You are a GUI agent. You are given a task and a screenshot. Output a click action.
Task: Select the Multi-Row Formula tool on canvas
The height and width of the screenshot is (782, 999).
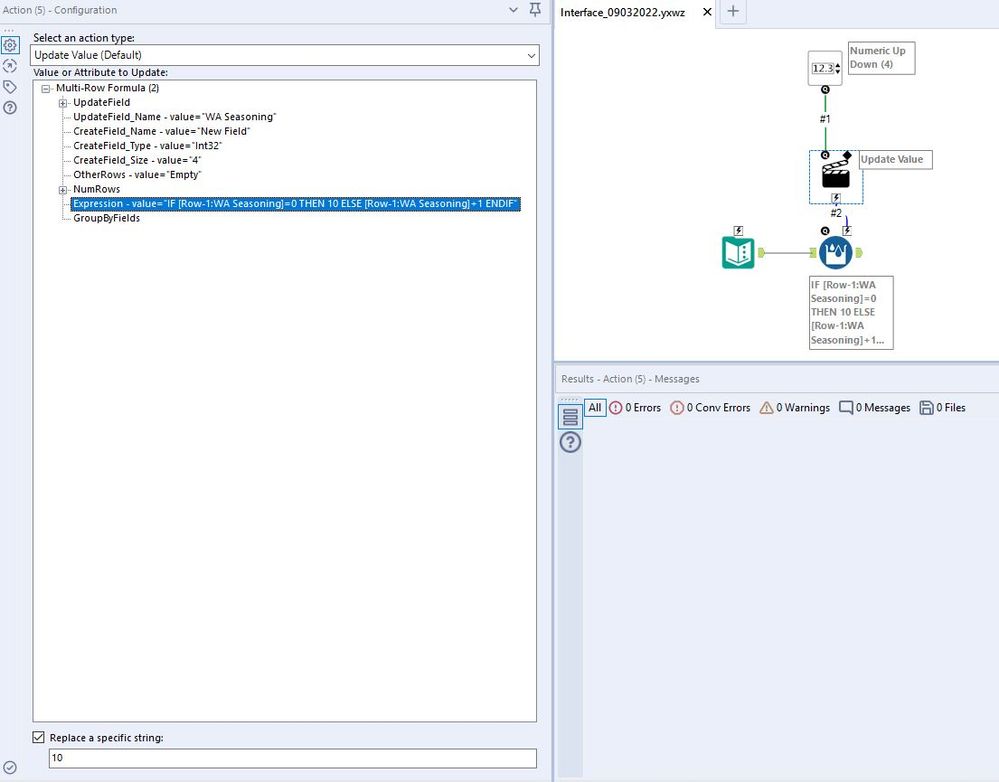click(835, 253)
